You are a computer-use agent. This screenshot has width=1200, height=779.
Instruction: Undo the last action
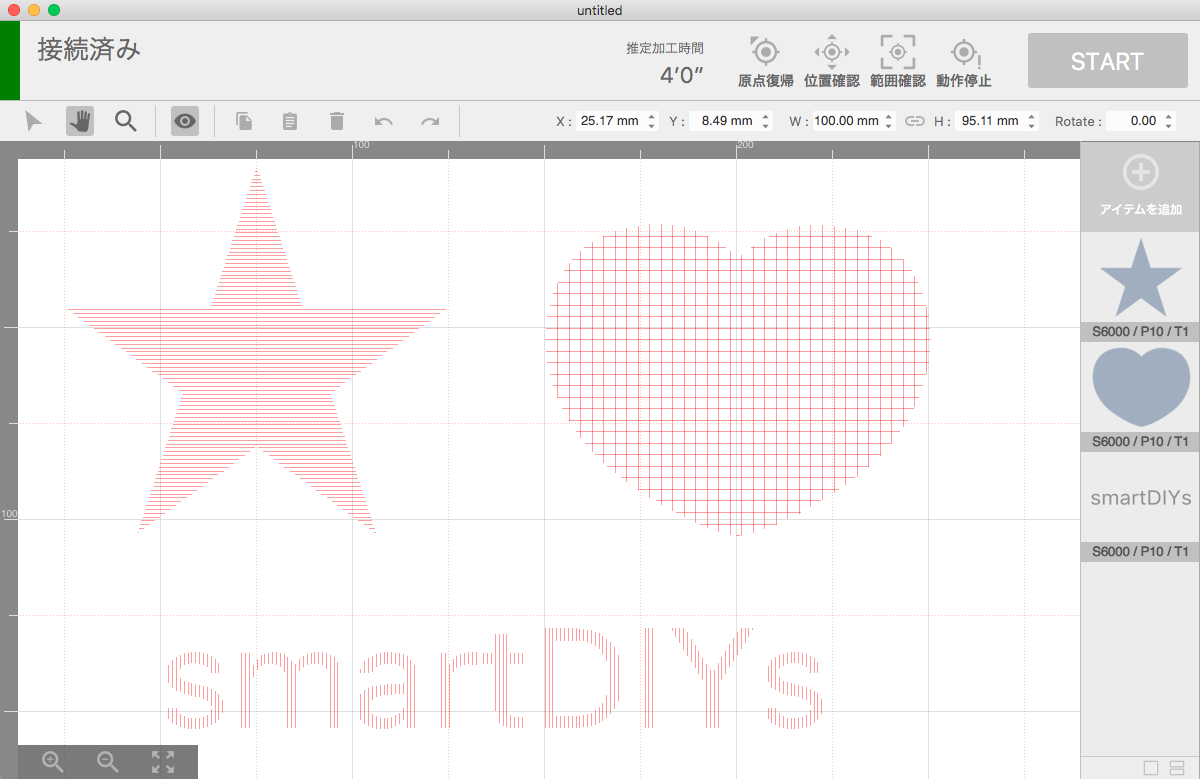(x=384, y=121)
